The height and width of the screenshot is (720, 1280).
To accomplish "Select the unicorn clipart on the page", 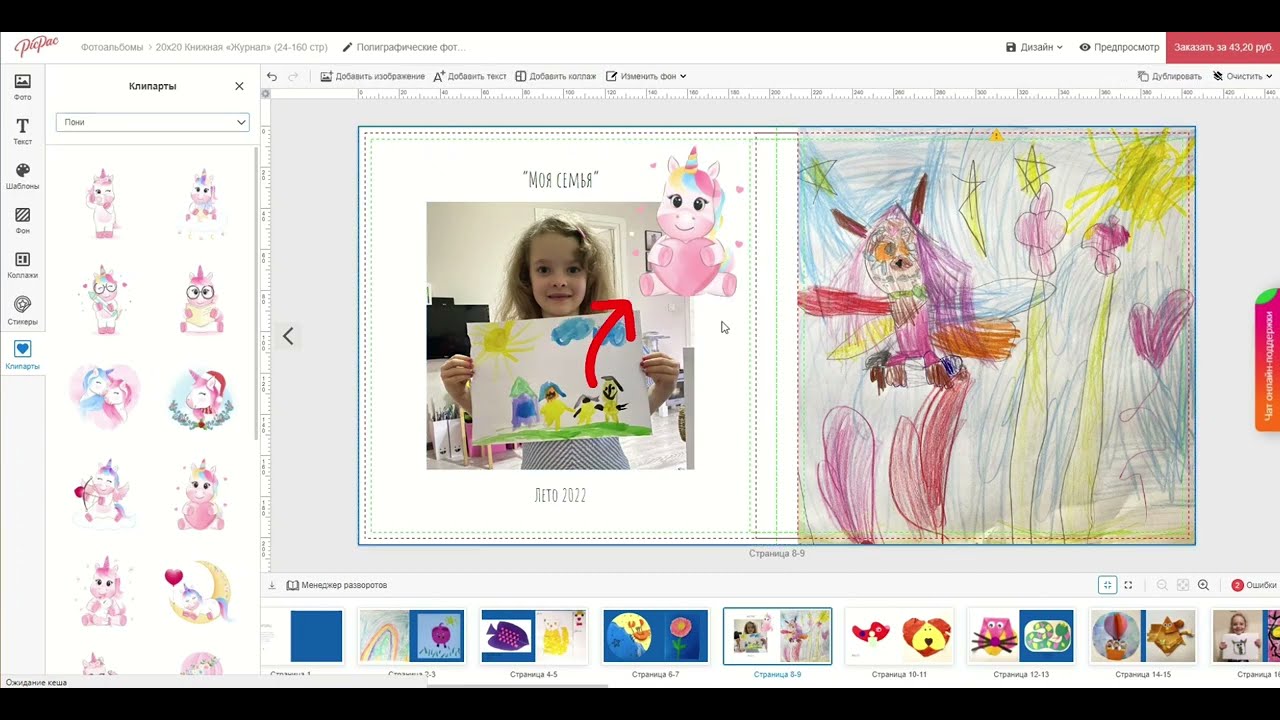I will 690,224.
